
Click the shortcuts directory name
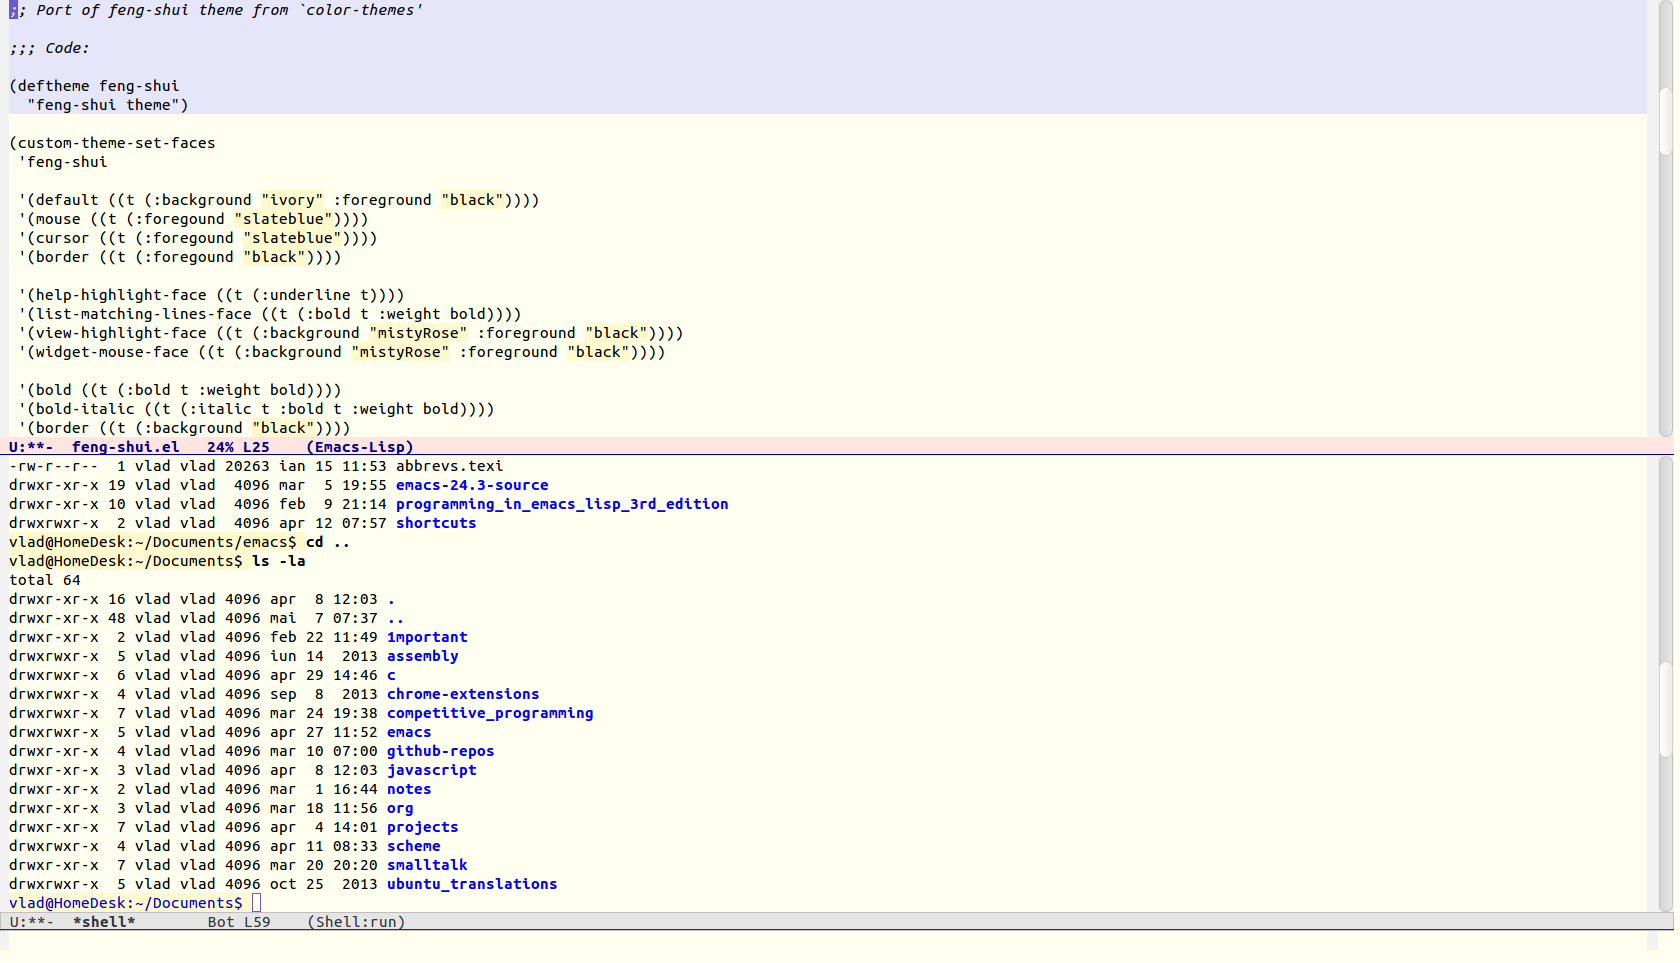pyautogui.click(x=436, y=523)
